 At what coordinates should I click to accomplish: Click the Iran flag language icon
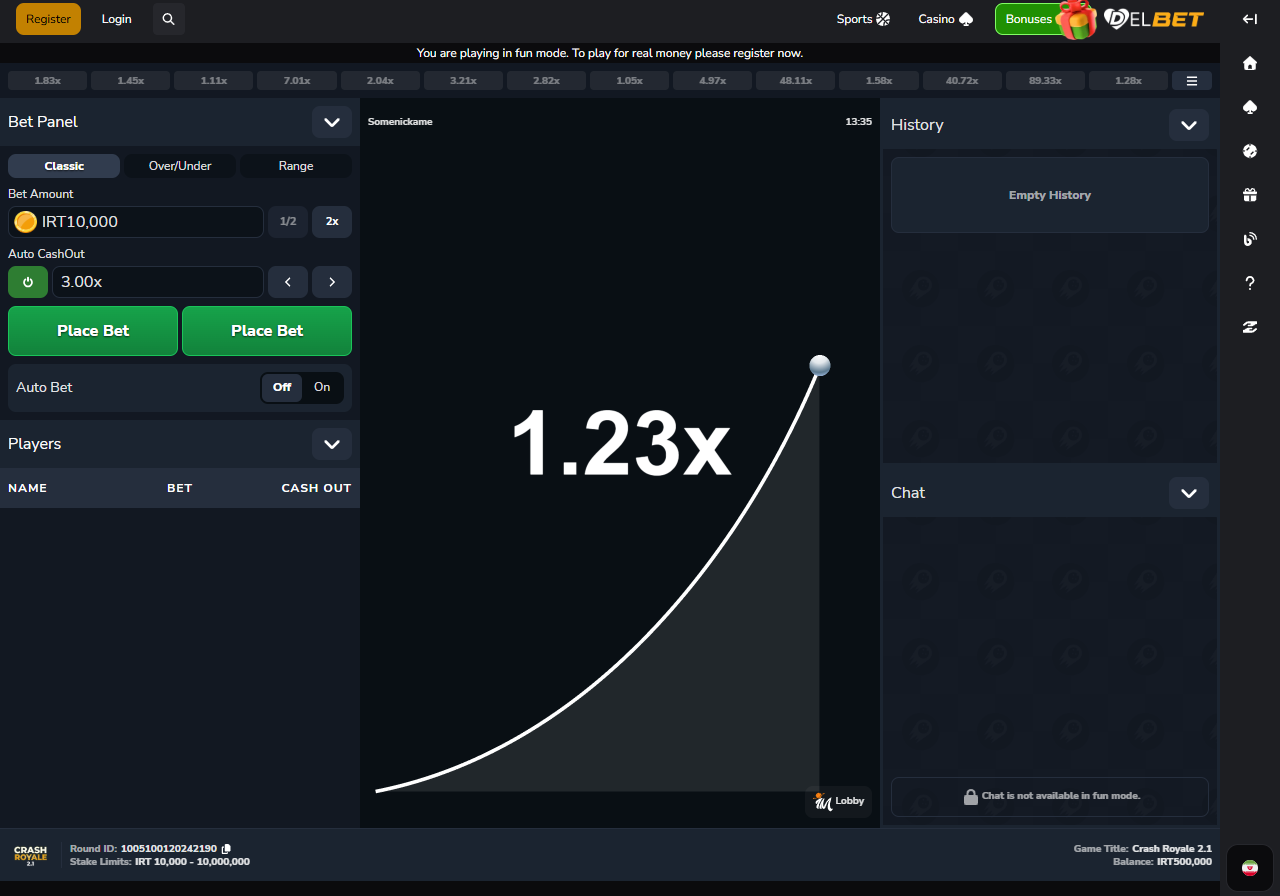pos(1249,867)
